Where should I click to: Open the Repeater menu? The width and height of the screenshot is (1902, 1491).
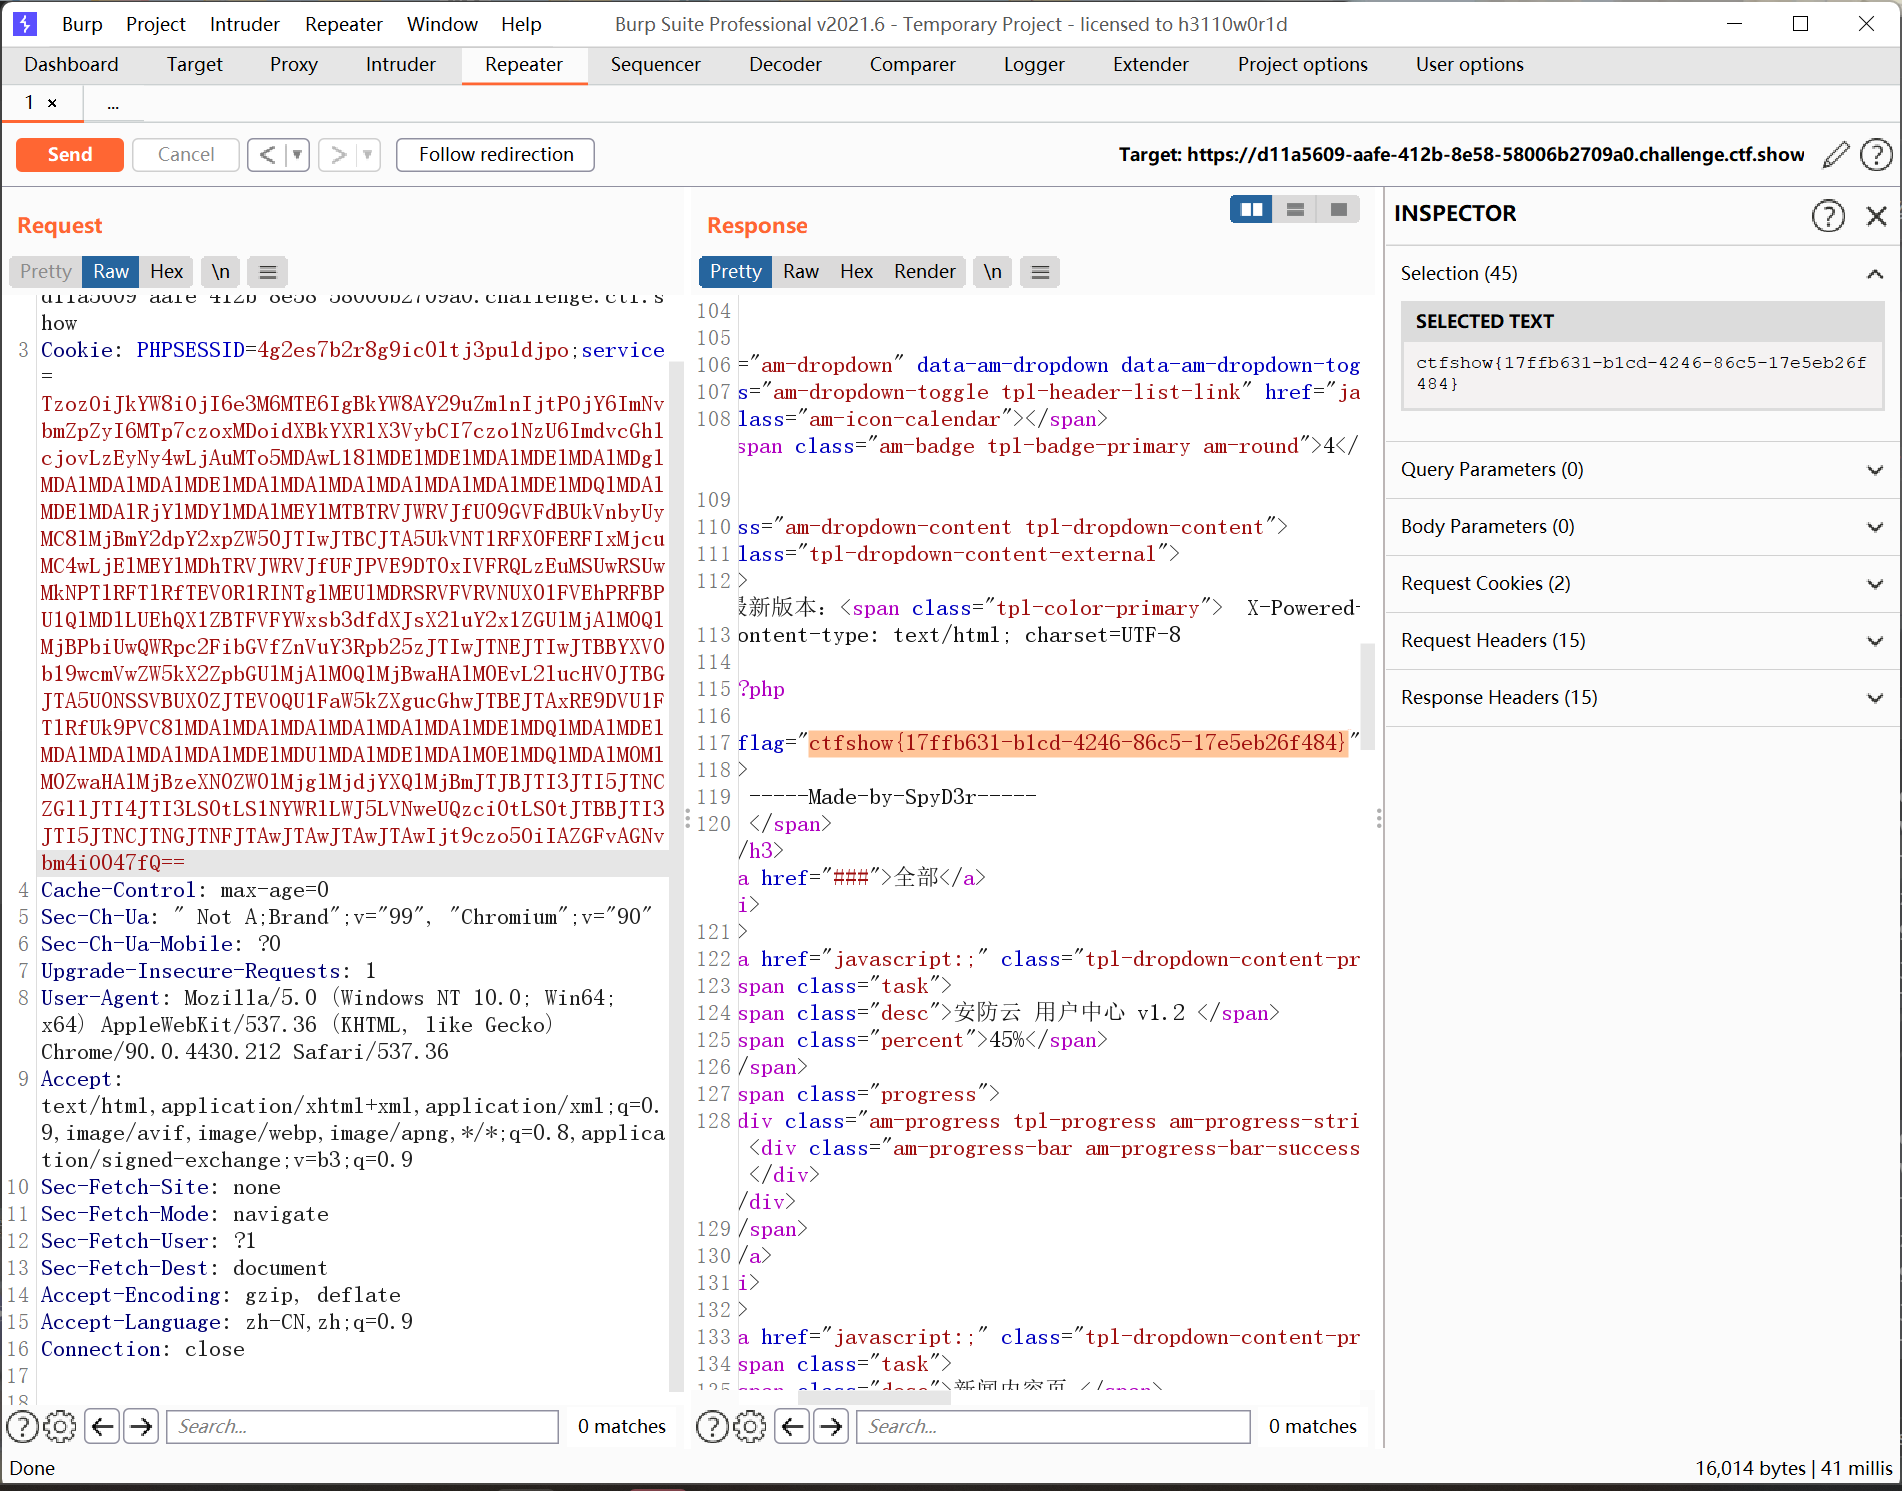point(344,24)
